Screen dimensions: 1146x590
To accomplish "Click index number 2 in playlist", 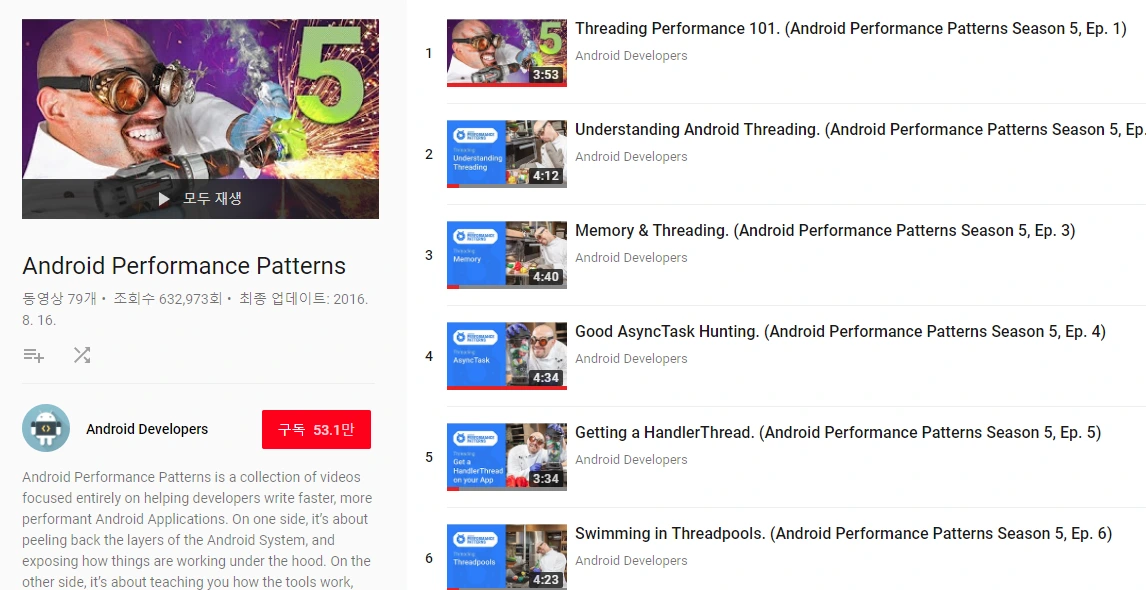I will [428, 154].
